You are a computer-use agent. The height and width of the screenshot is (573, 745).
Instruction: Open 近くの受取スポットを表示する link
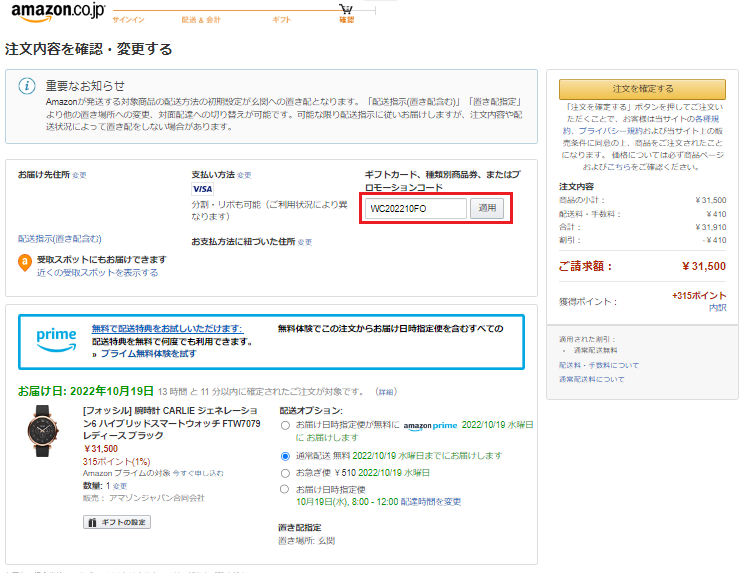click(x=97, y=273)
